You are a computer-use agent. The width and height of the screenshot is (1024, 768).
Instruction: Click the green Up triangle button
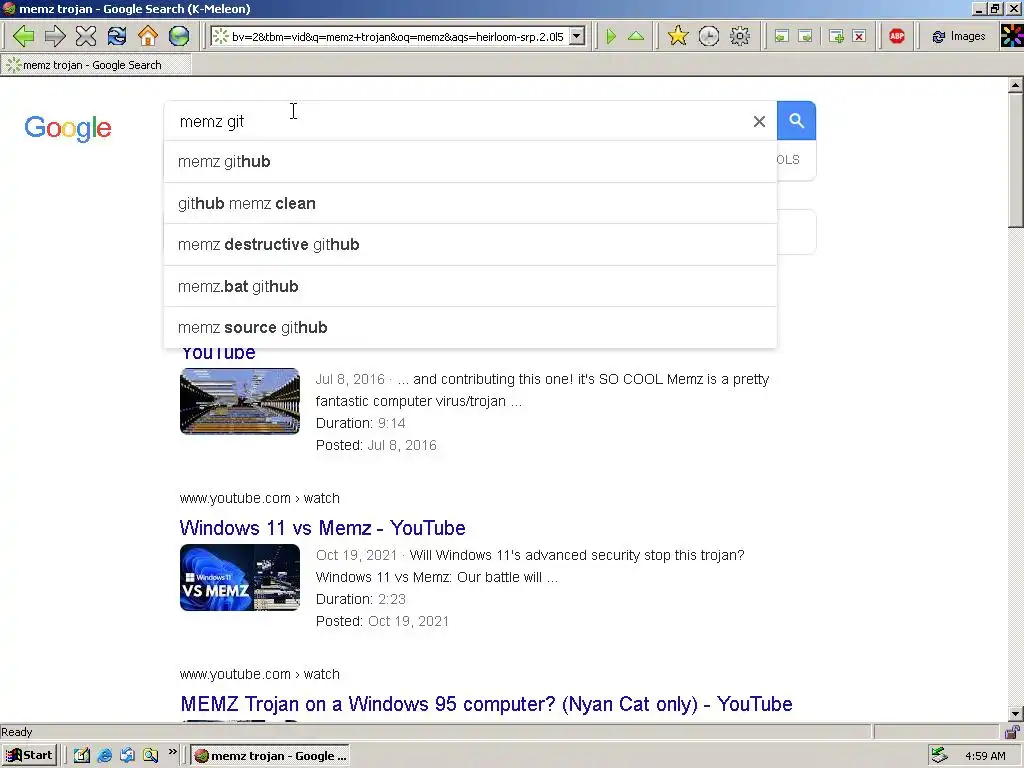[635, 37]
